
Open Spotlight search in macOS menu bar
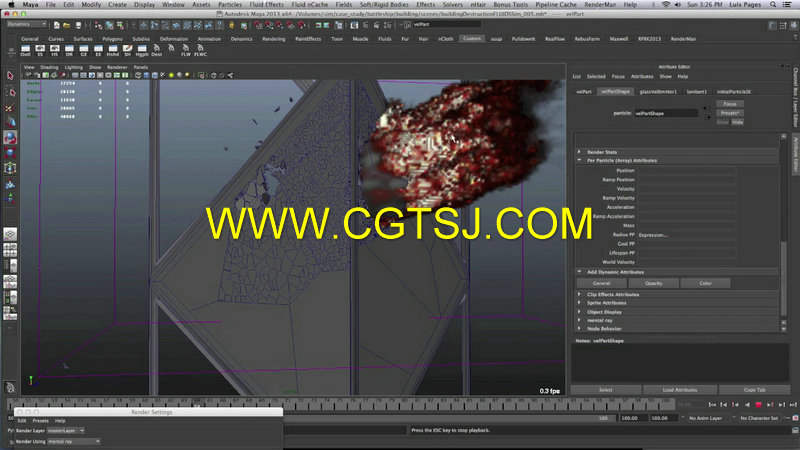coord(773,5)
